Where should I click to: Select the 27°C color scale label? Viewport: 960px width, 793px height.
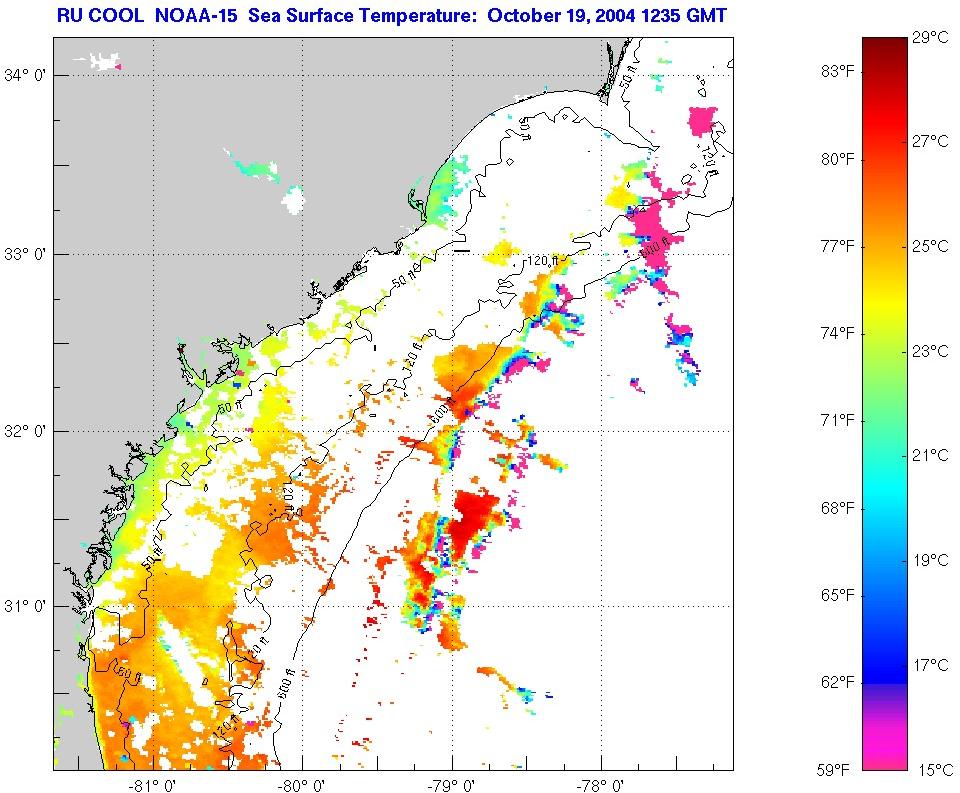(x=930, y=141)
